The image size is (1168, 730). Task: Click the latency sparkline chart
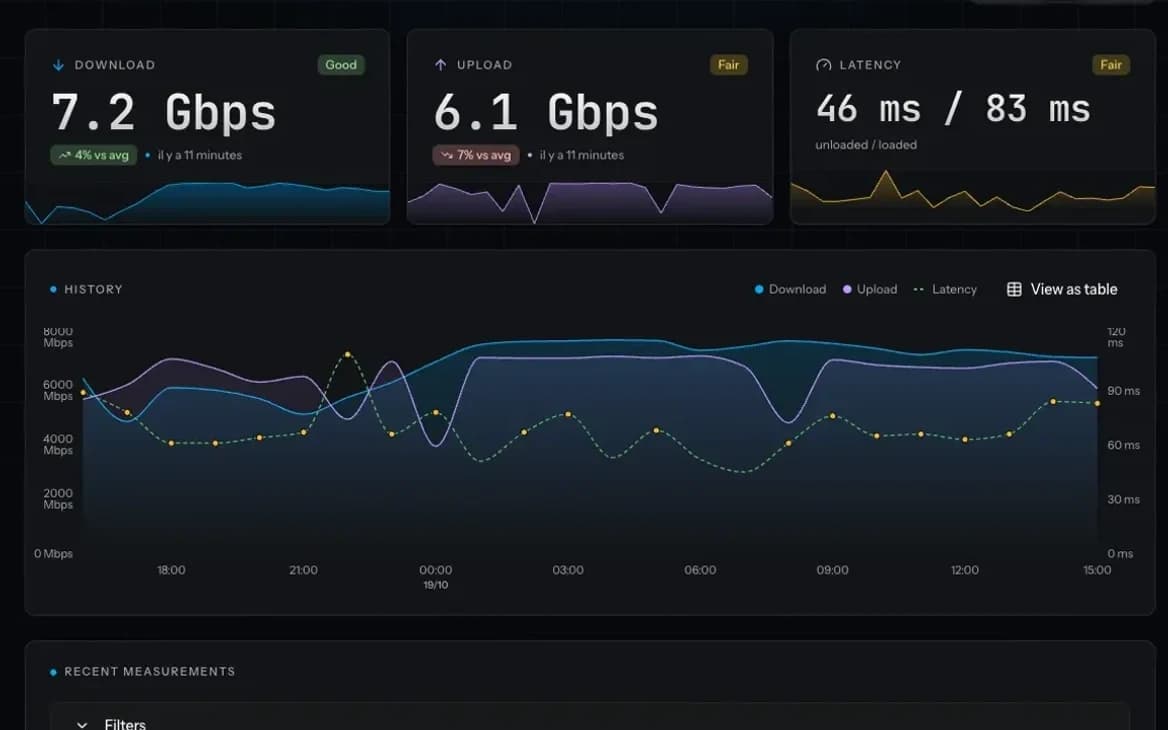point(973,195)
